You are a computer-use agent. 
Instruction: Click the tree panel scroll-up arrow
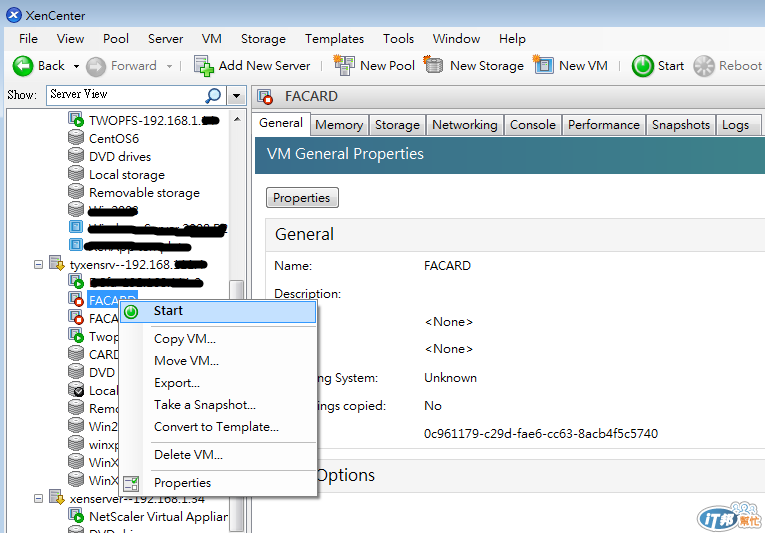pyautogui.click(x=237, y=119)
